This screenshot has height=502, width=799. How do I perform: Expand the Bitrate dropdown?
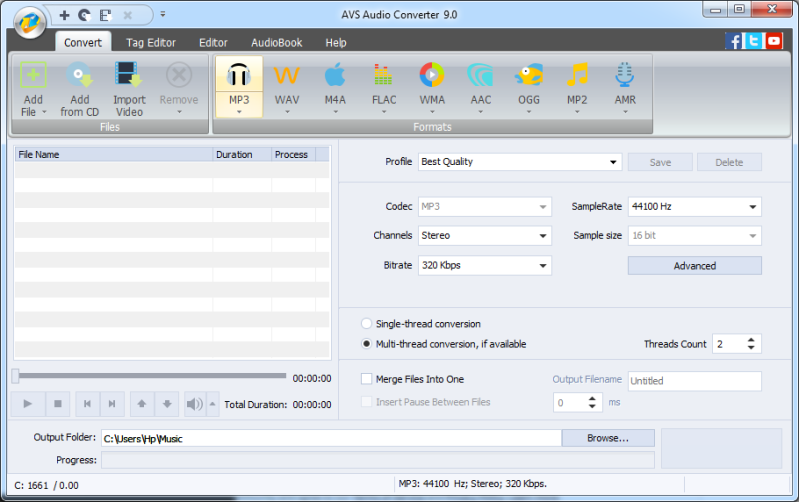click(484, 266)
